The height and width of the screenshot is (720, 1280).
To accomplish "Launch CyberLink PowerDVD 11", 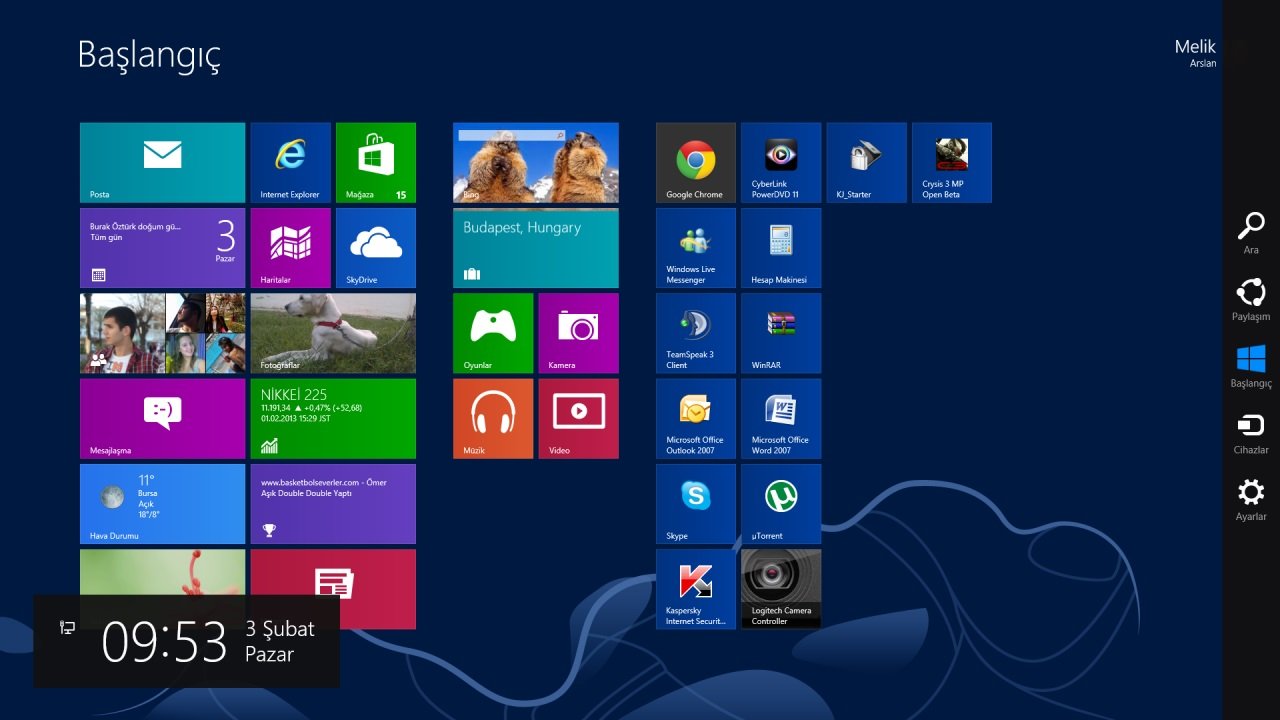I will tap(781, 163).
